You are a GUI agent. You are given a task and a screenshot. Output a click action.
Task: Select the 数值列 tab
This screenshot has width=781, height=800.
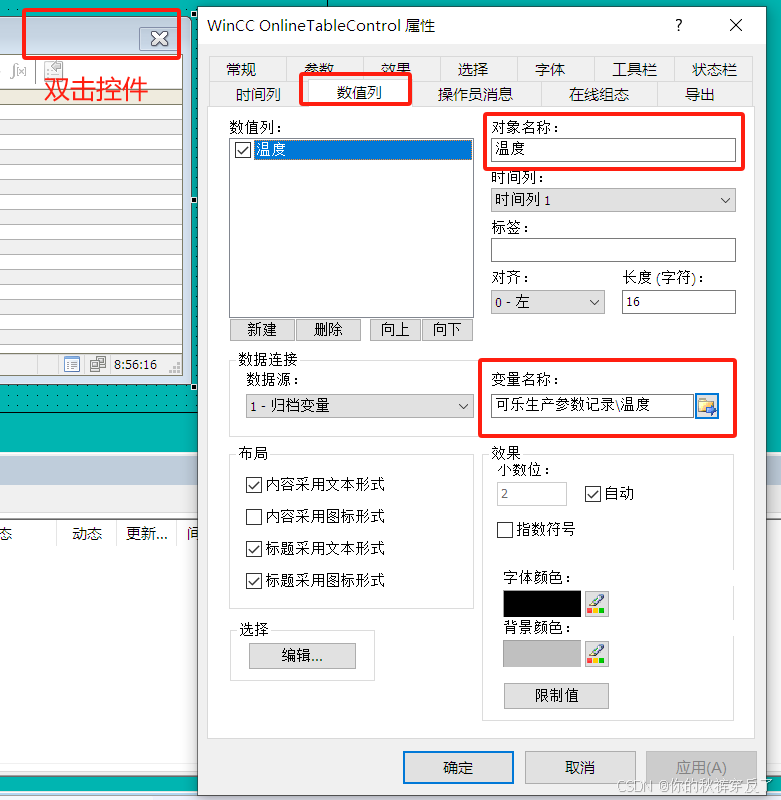[359, 92]
